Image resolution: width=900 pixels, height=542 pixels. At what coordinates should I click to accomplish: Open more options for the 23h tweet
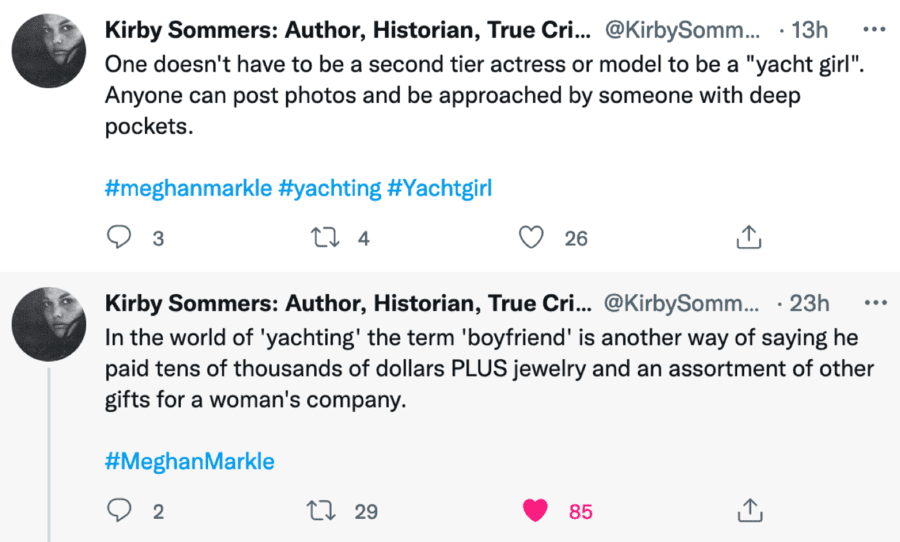click(875, 302)
